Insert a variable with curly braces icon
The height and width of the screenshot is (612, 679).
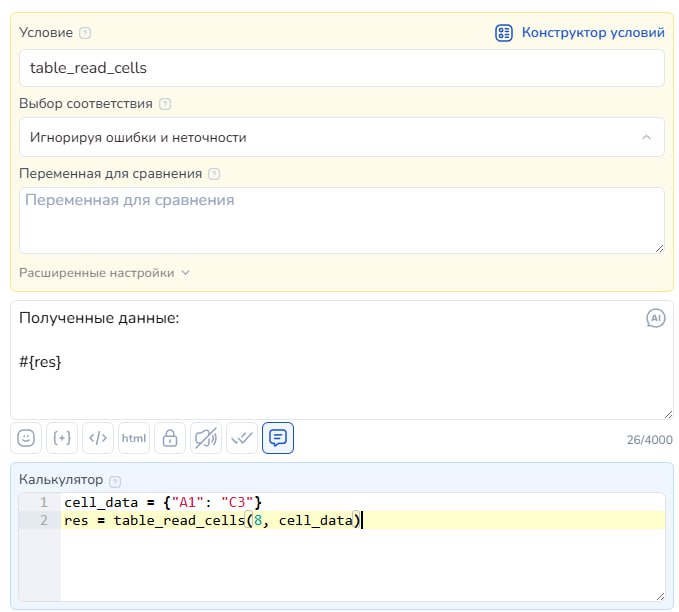pos(62,438)
